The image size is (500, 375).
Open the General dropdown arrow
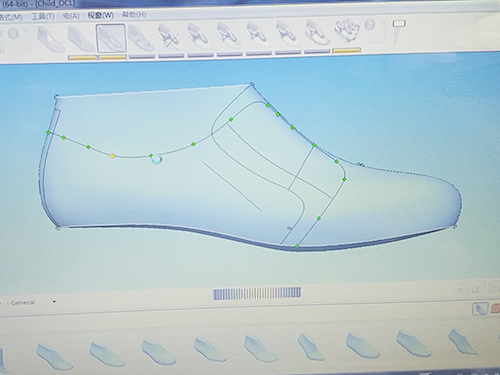coord(54,302)
